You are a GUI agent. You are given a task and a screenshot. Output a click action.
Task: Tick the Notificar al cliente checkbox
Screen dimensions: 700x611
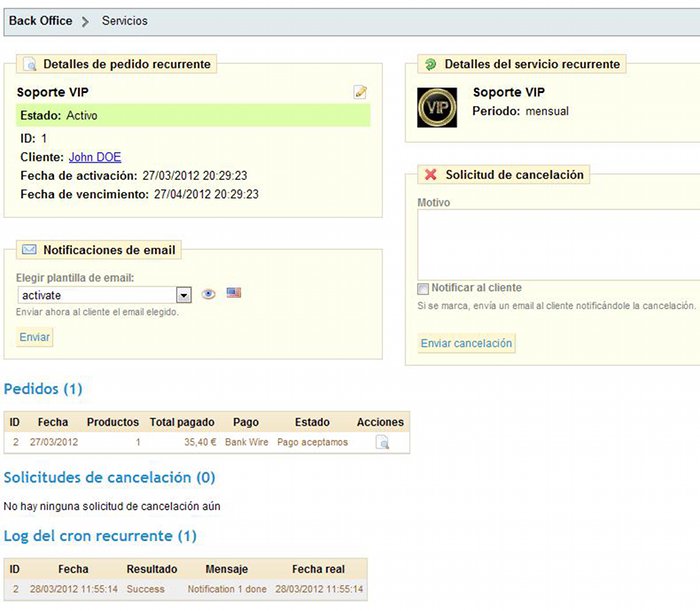(x=423, y=288)
